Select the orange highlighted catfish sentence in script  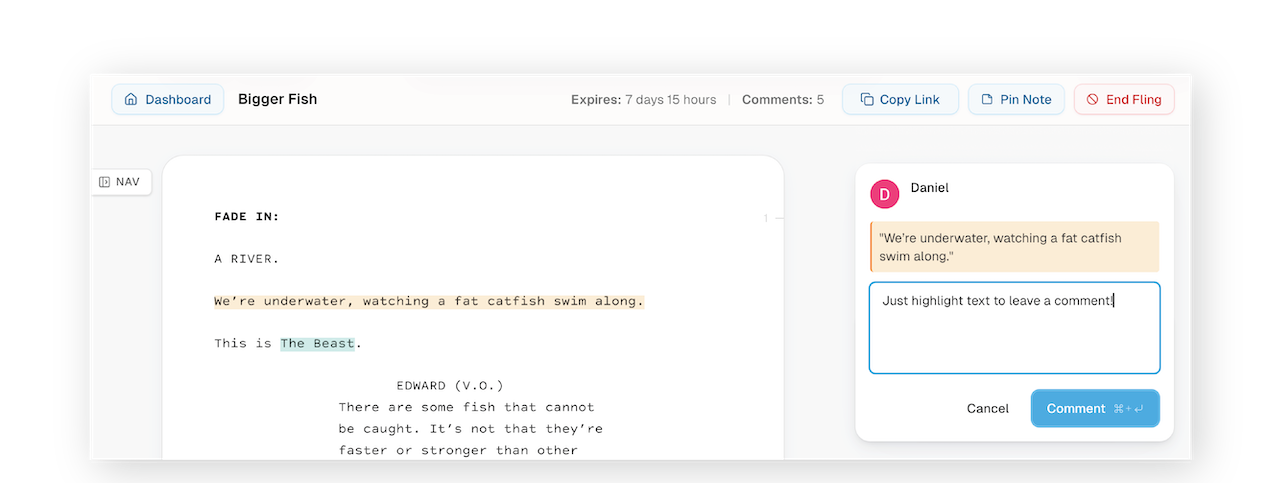429,301
